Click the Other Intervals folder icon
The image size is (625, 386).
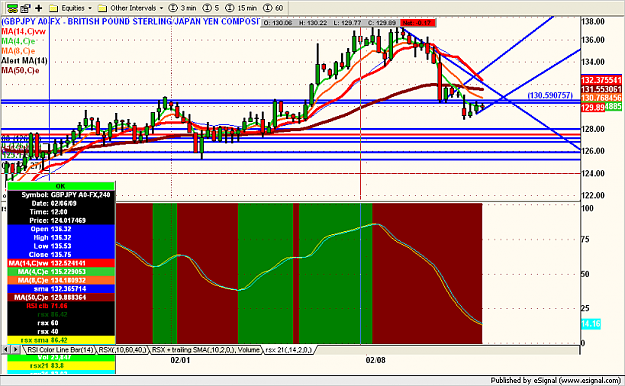point(102,8)
